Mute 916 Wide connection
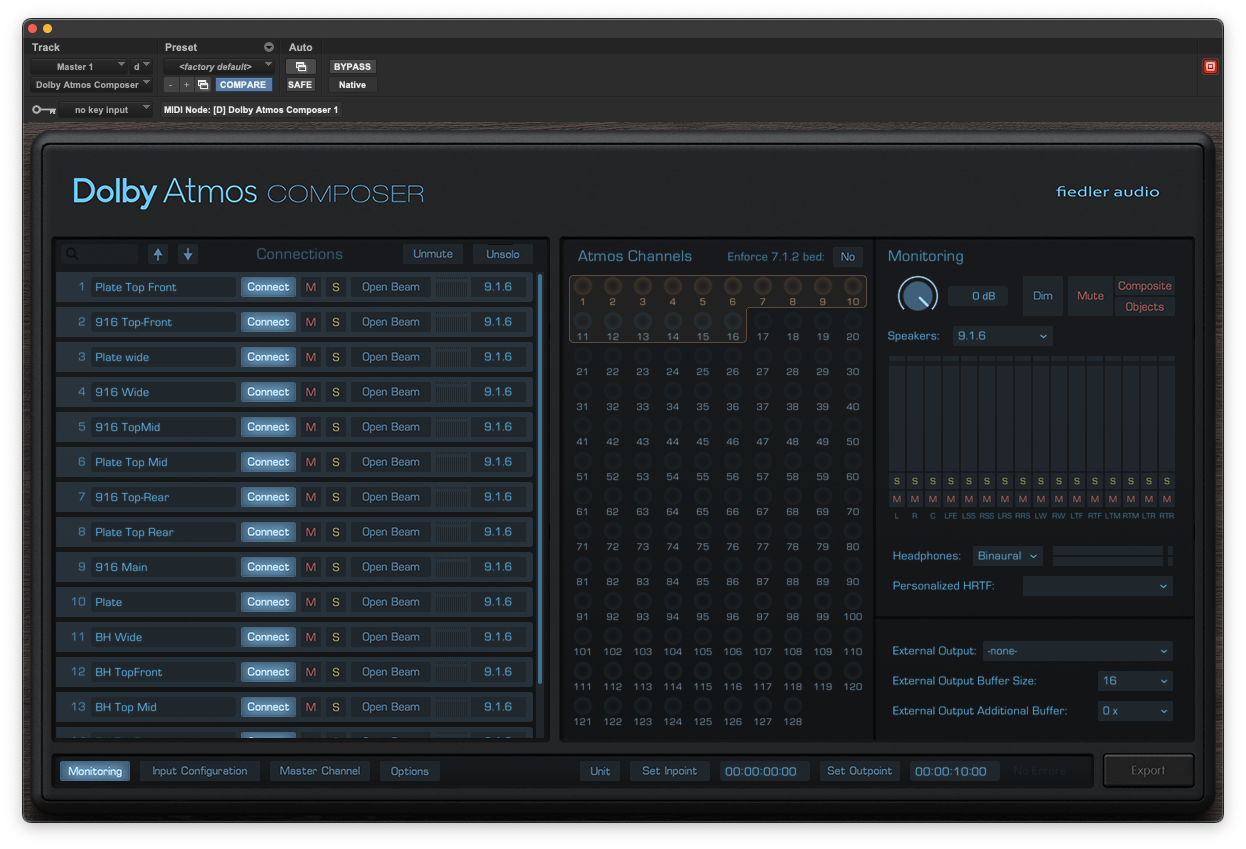This screenshot has width=1246, height=849. 311,392
